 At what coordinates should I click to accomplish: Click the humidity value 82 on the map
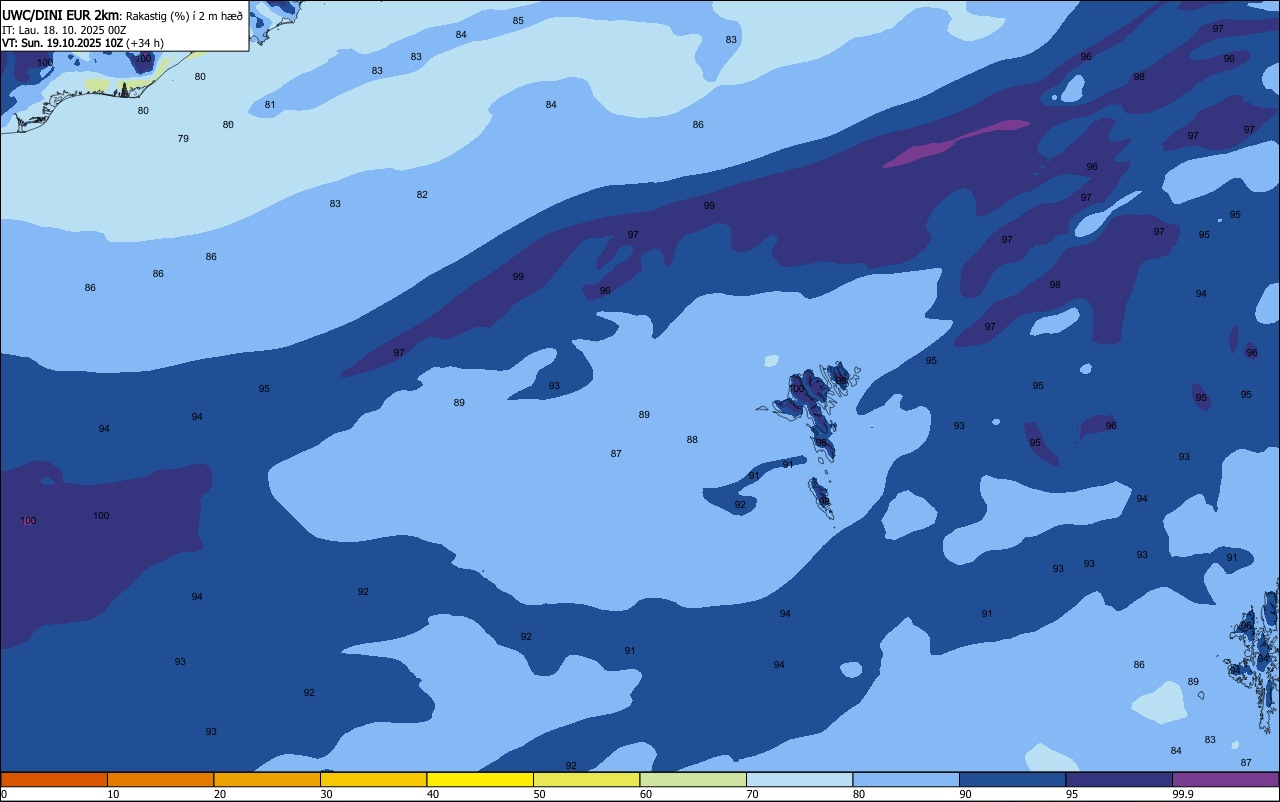pyautogui.click(x=422, y=195)
